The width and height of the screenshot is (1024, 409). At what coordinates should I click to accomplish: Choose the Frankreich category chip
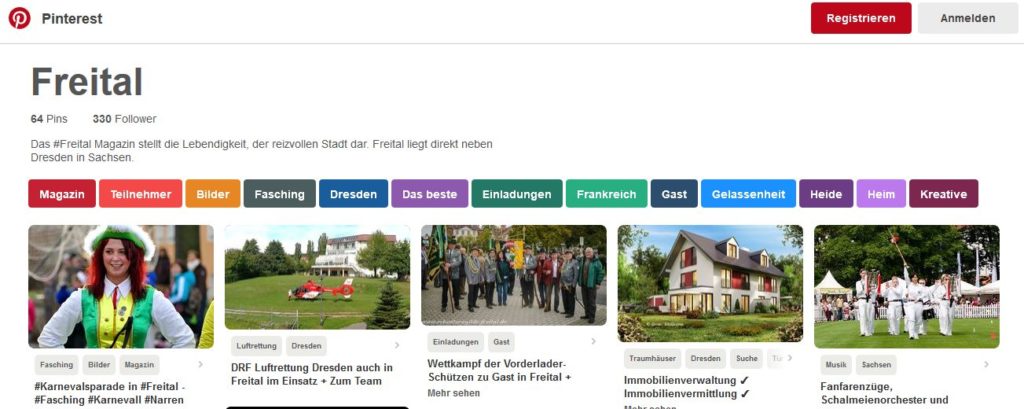click(x=606, y=194)
